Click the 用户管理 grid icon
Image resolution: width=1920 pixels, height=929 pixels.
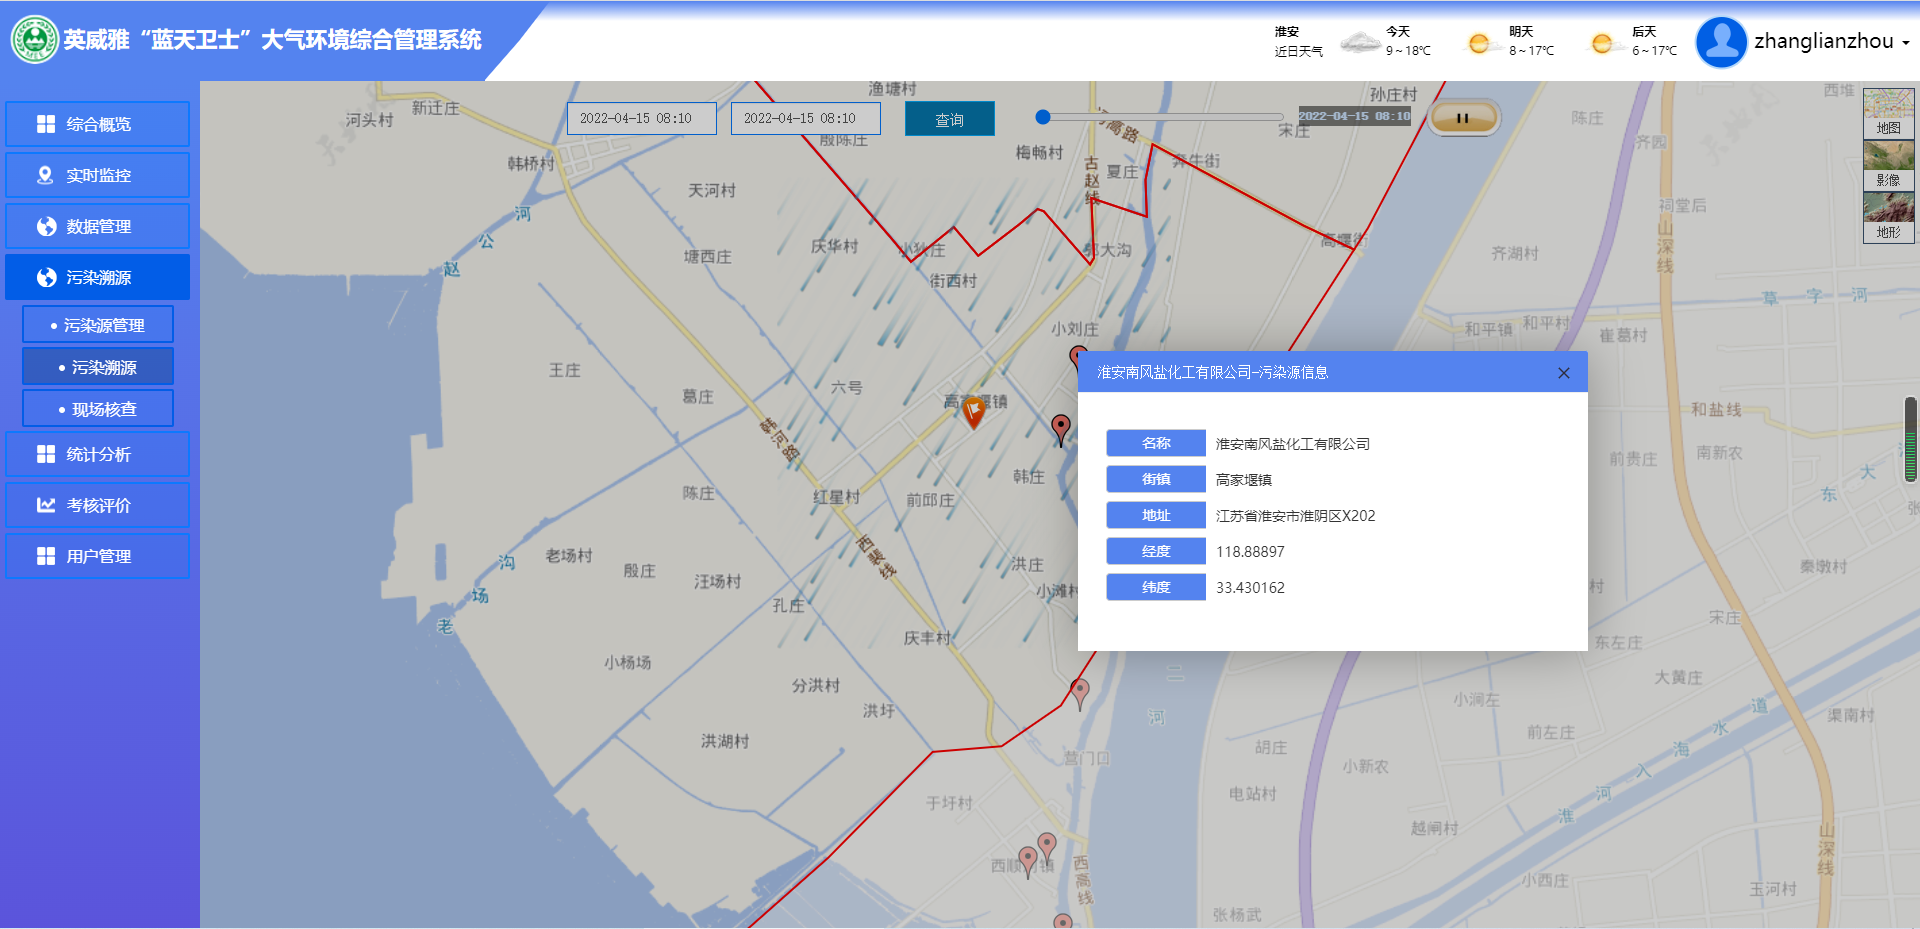pyautogui.click(x=46, y=556)
